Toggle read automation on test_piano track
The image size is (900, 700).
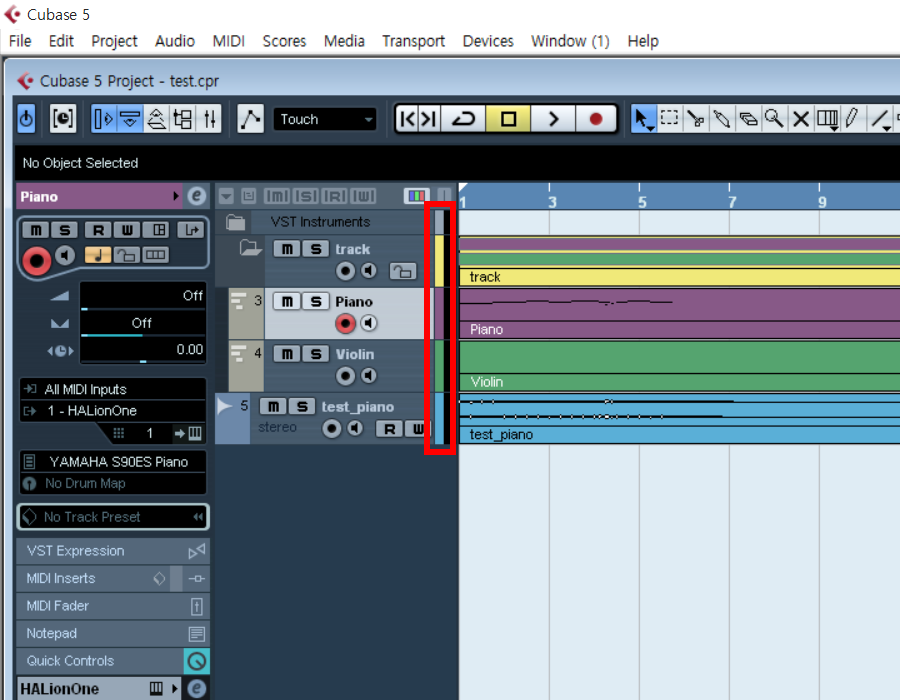tap(389, 429)
